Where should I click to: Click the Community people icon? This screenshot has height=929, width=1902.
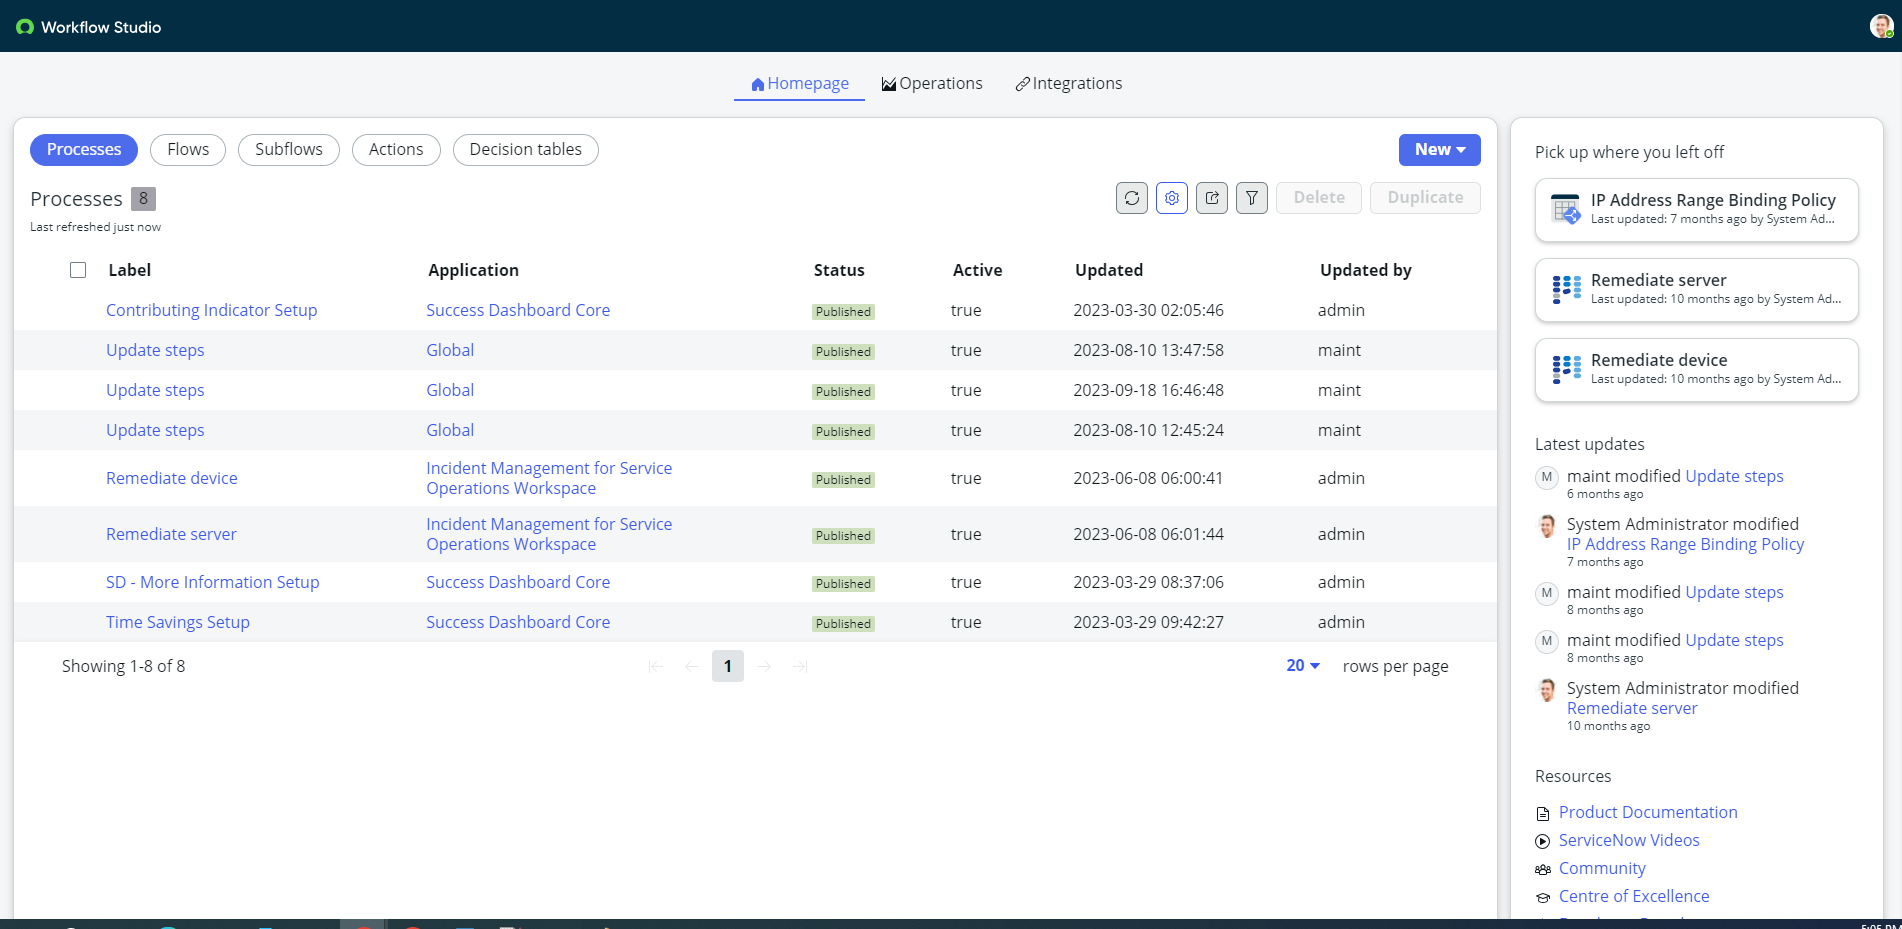point(1543,870)
